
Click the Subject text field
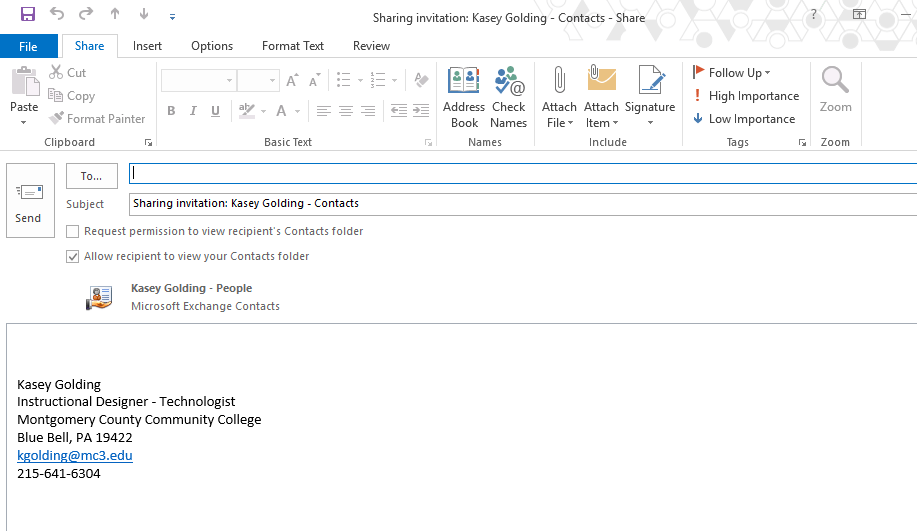click(x=523, y=204)
